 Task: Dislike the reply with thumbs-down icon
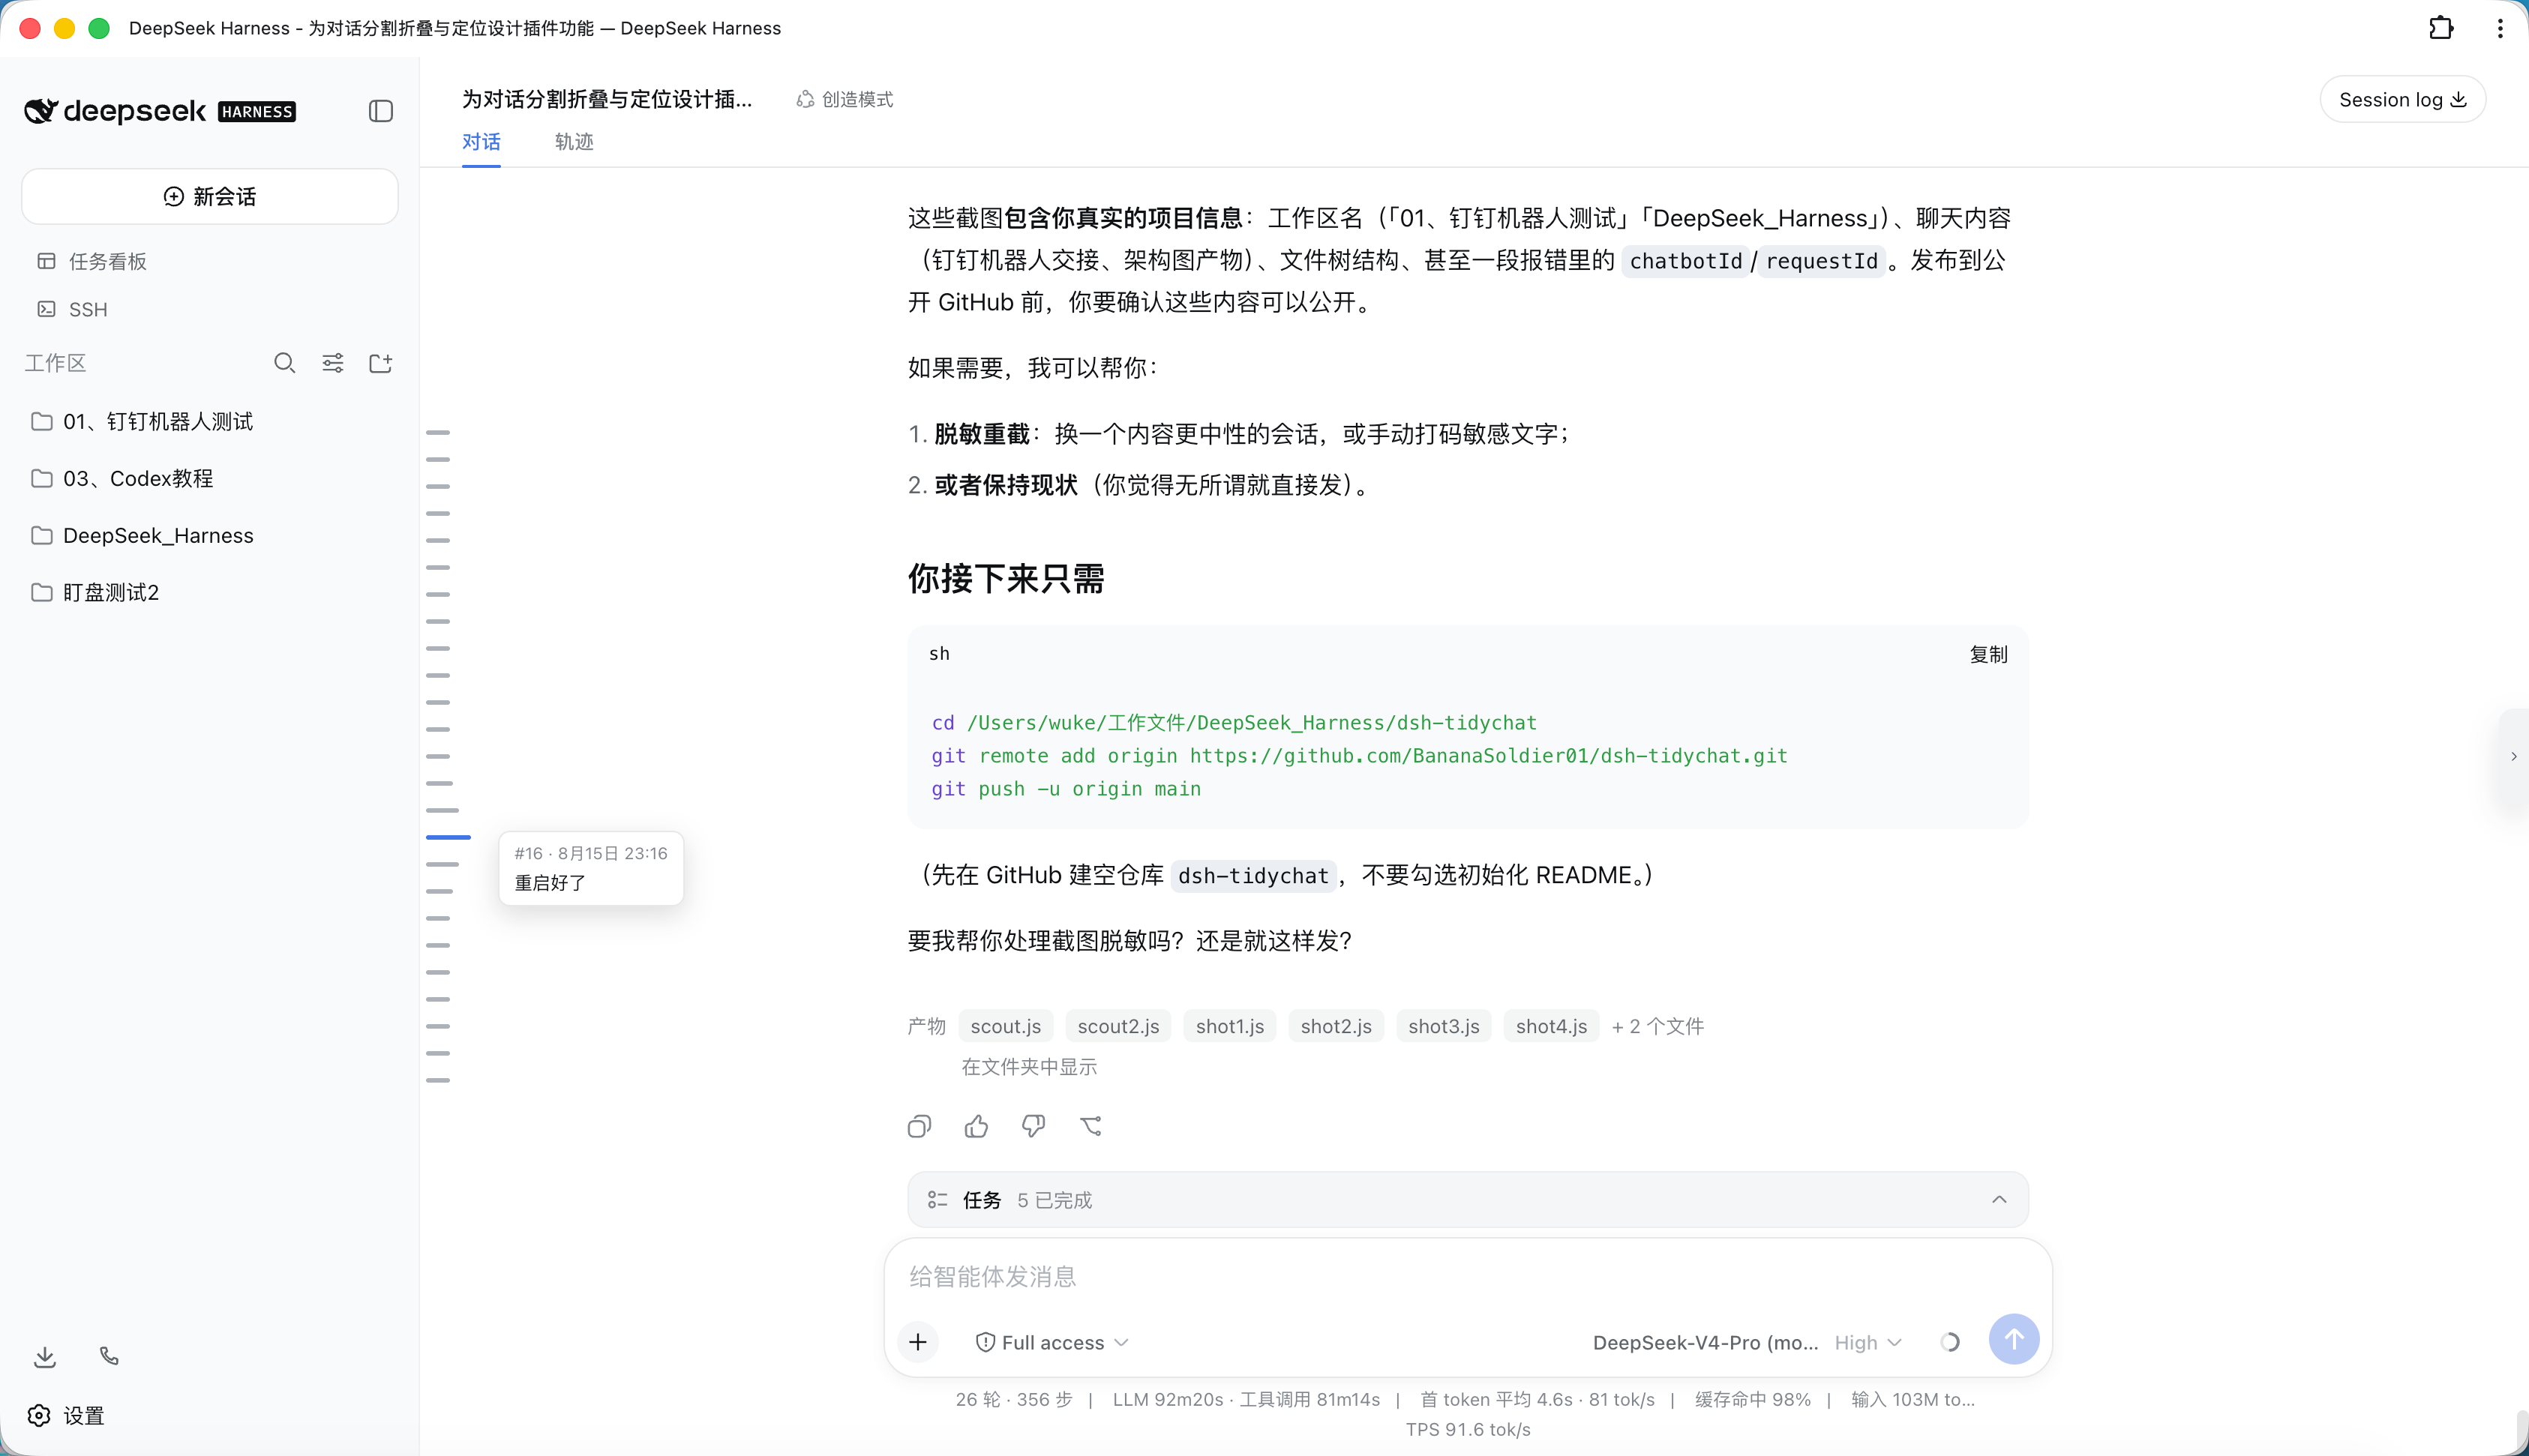[1033, 1127]
